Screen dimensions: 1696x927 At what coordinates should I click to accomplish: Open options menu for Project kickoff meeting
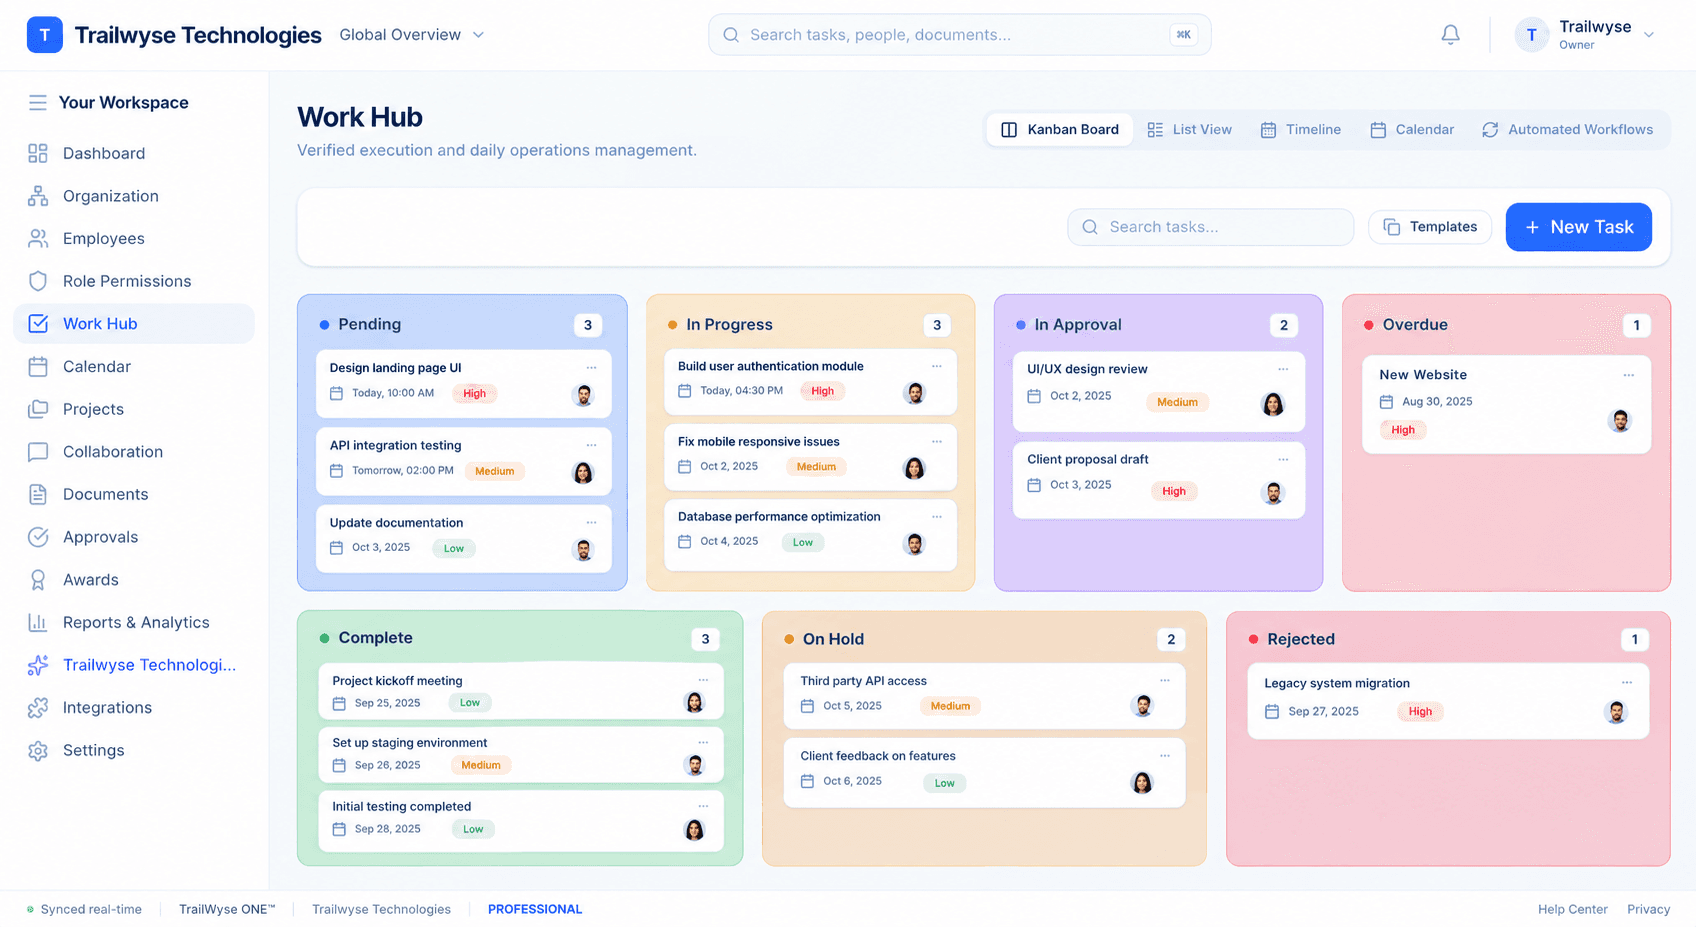click(703, 680)
